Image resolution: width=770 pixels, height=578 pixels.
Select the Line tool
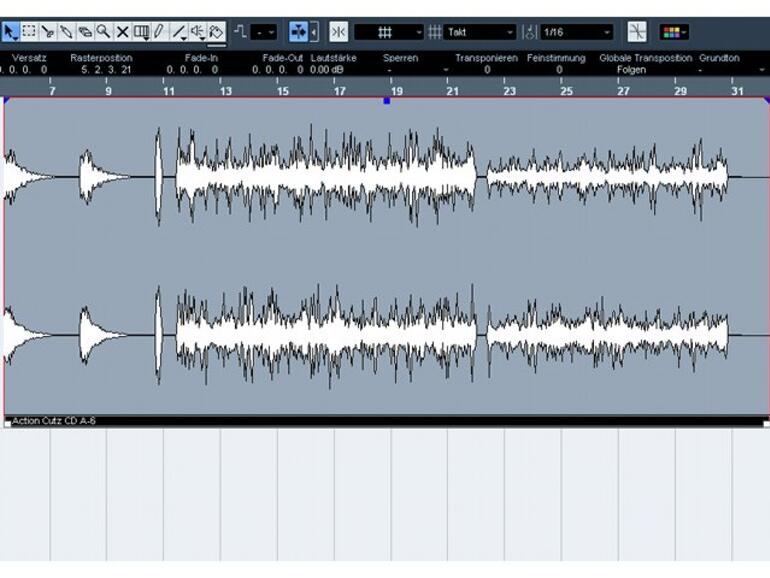click(x=179, y=32)
